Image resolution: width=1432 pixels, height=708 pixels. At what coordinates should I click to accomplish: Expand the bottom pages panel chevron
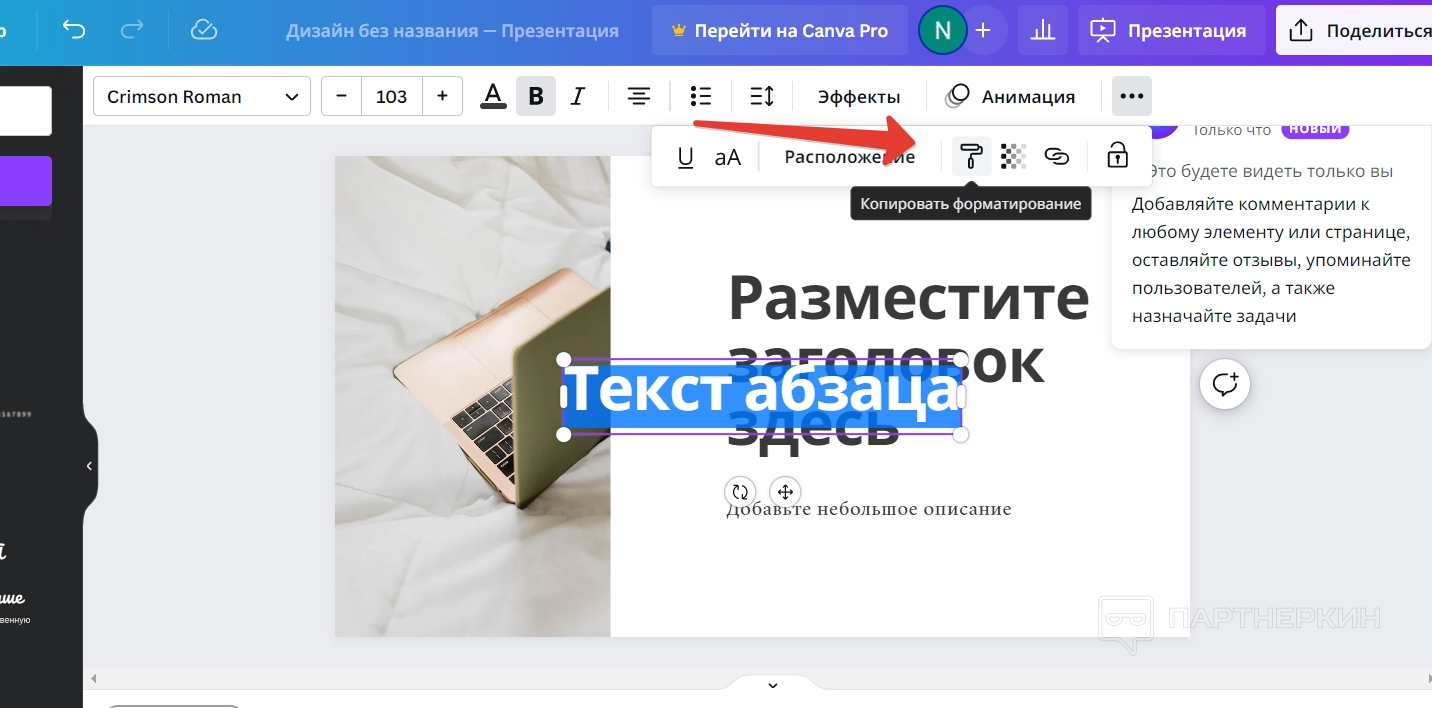772,685
